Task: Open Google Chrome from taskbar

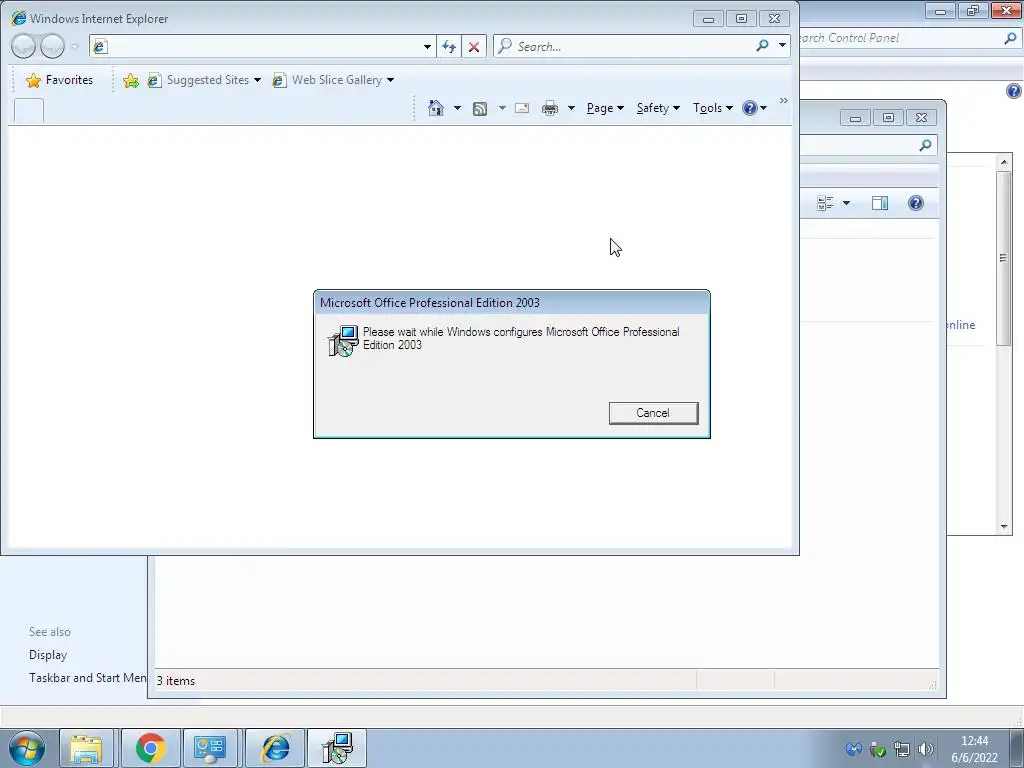Action: (150, 748)
